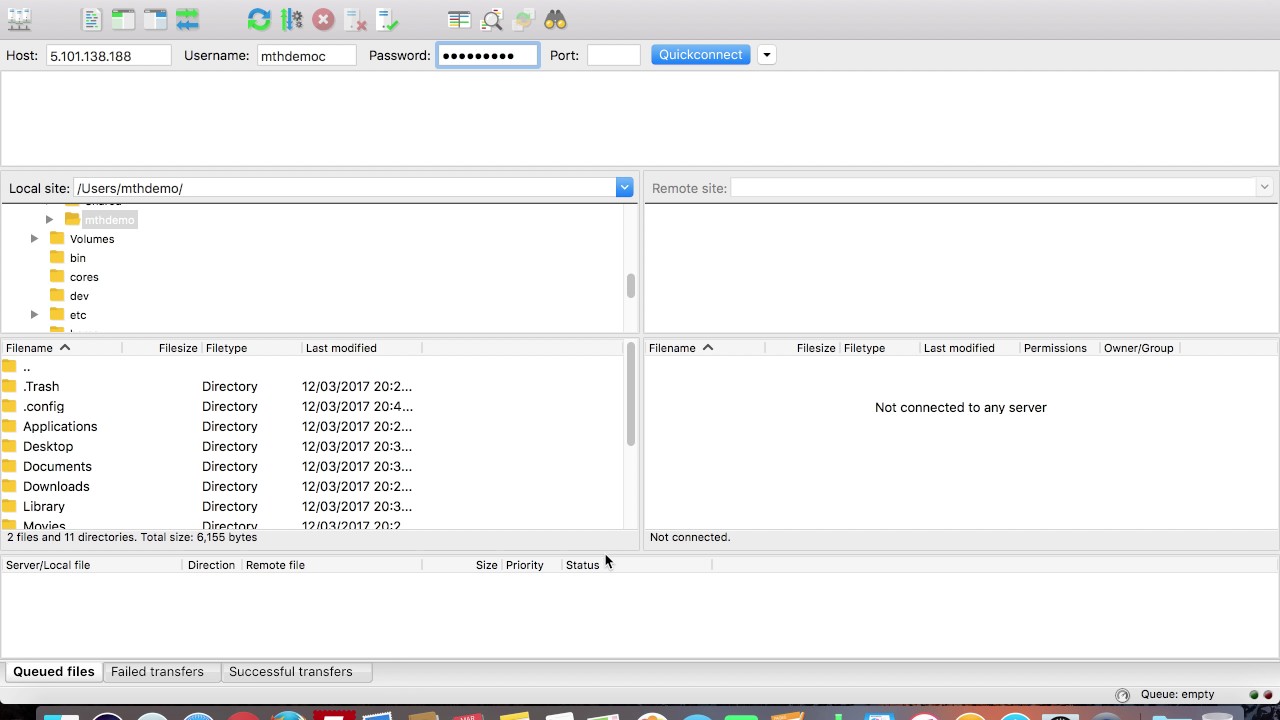The width and height of the screenshot is (1280, 720).
Task: Click into the empty Port field
Action: pos(613,56)
